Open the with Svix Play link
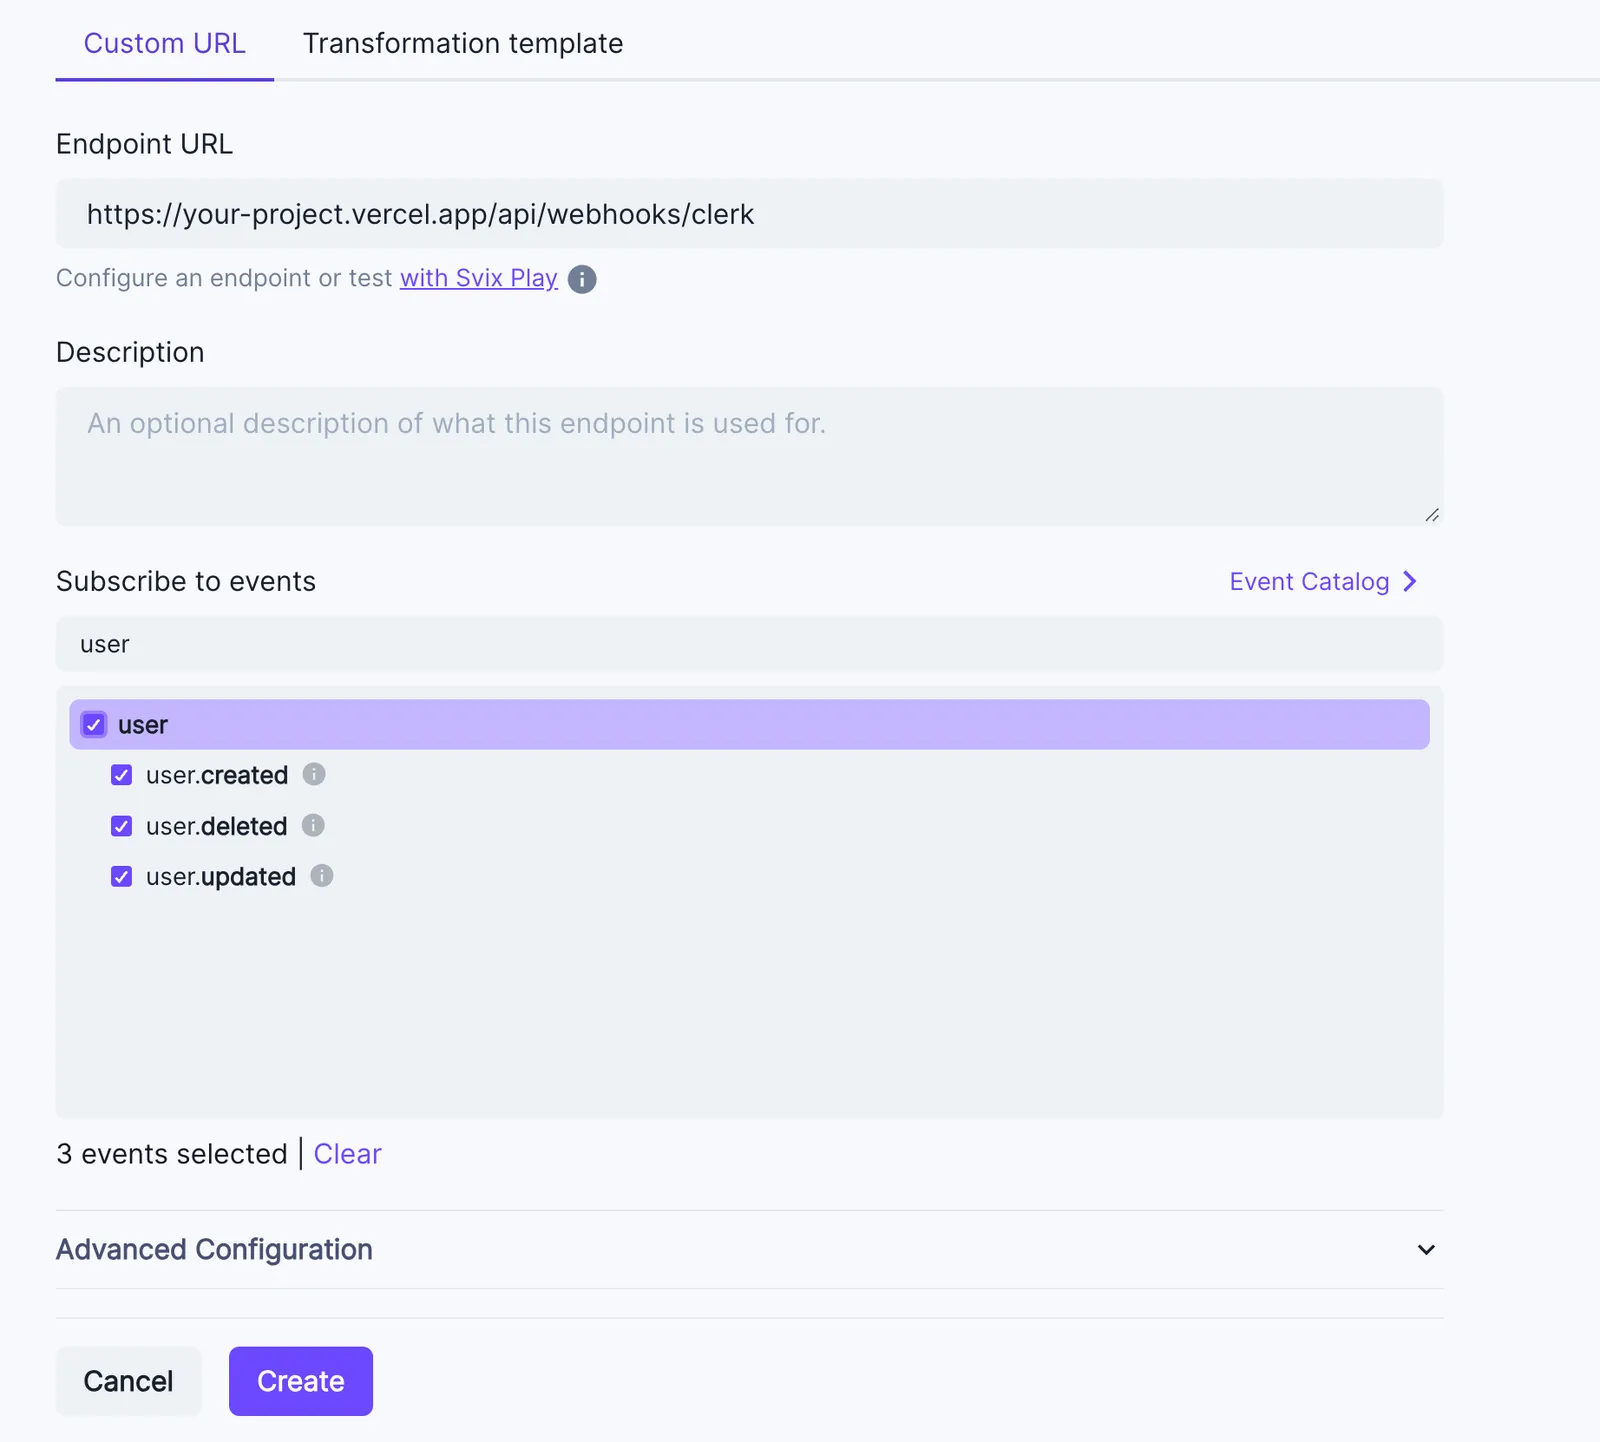1600x1442 pixels. 477,278
